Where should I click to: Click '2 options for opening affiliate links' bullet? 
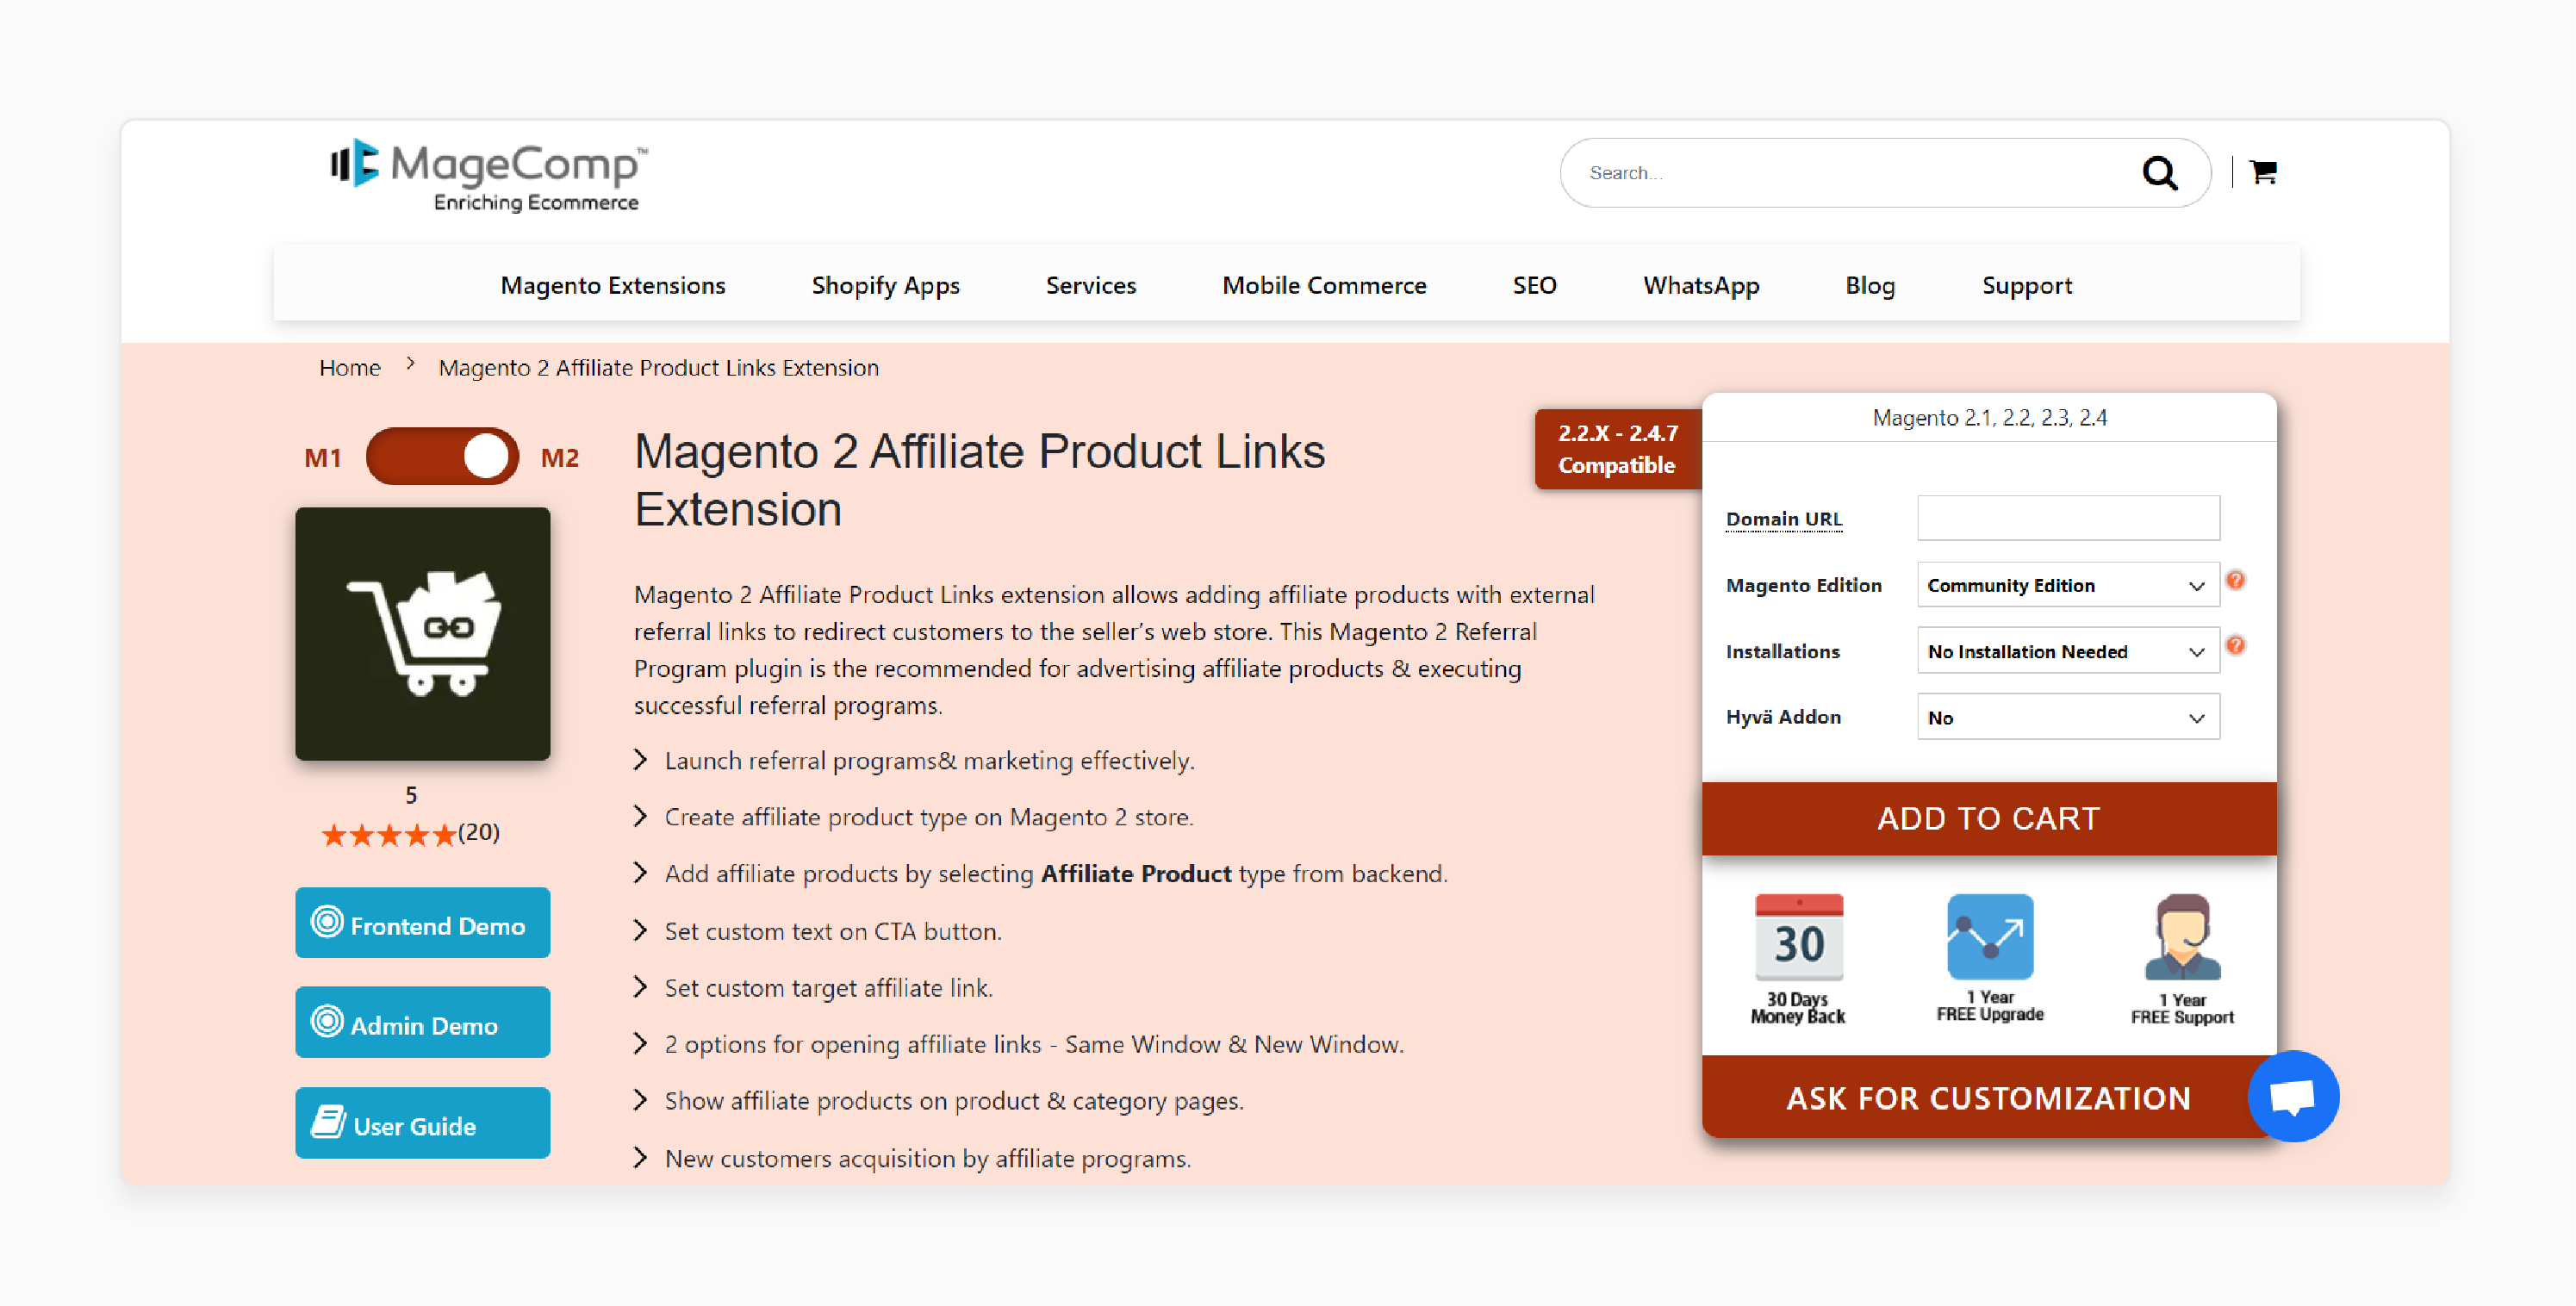tap(1033, 1044)
